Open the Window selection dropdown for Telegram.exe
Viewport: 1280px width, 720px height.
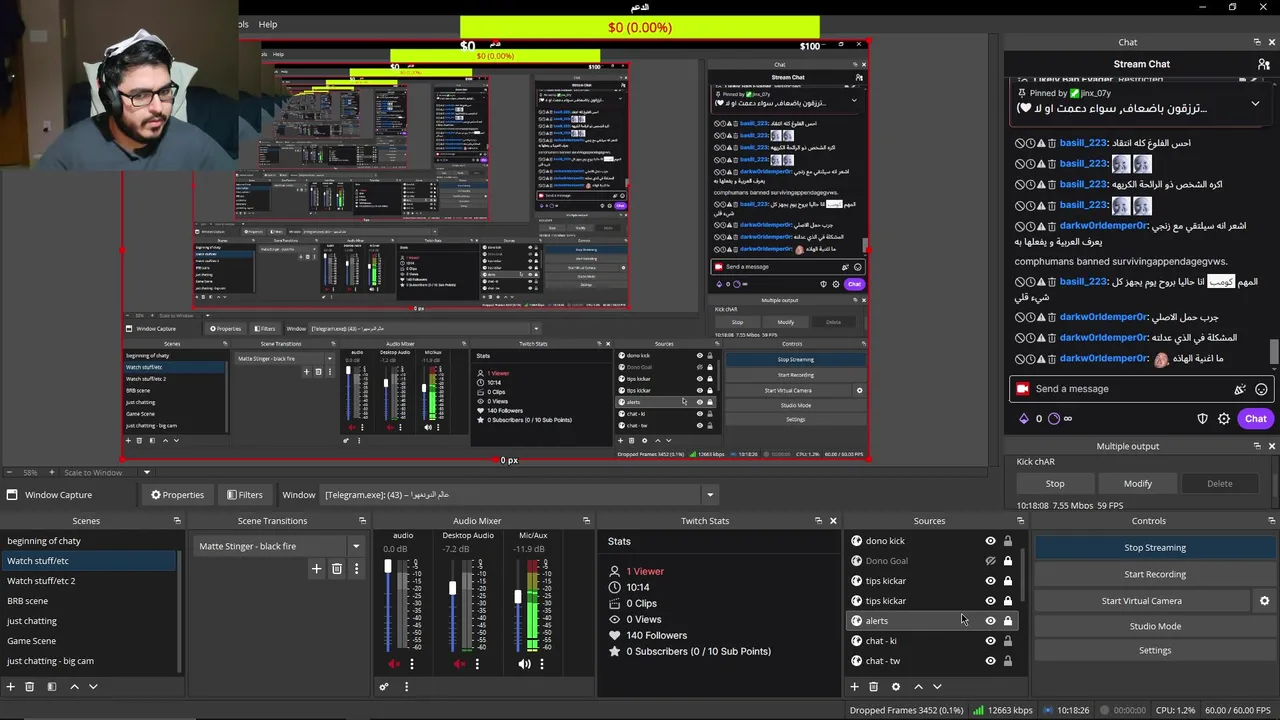point(710,495)
